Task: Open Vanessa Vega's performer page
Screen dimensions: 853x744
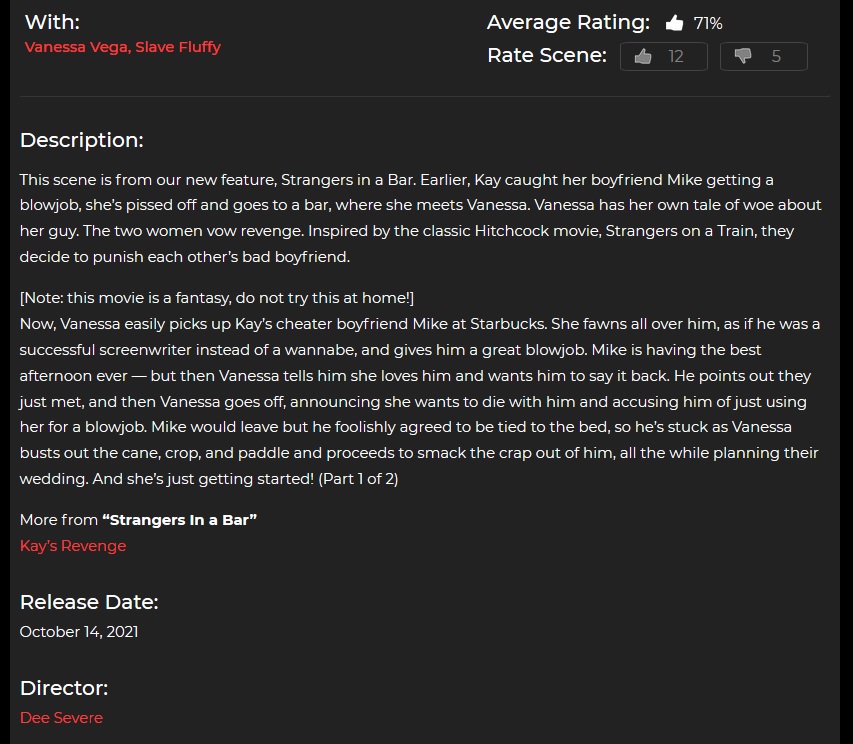Action: coord(76,47)
